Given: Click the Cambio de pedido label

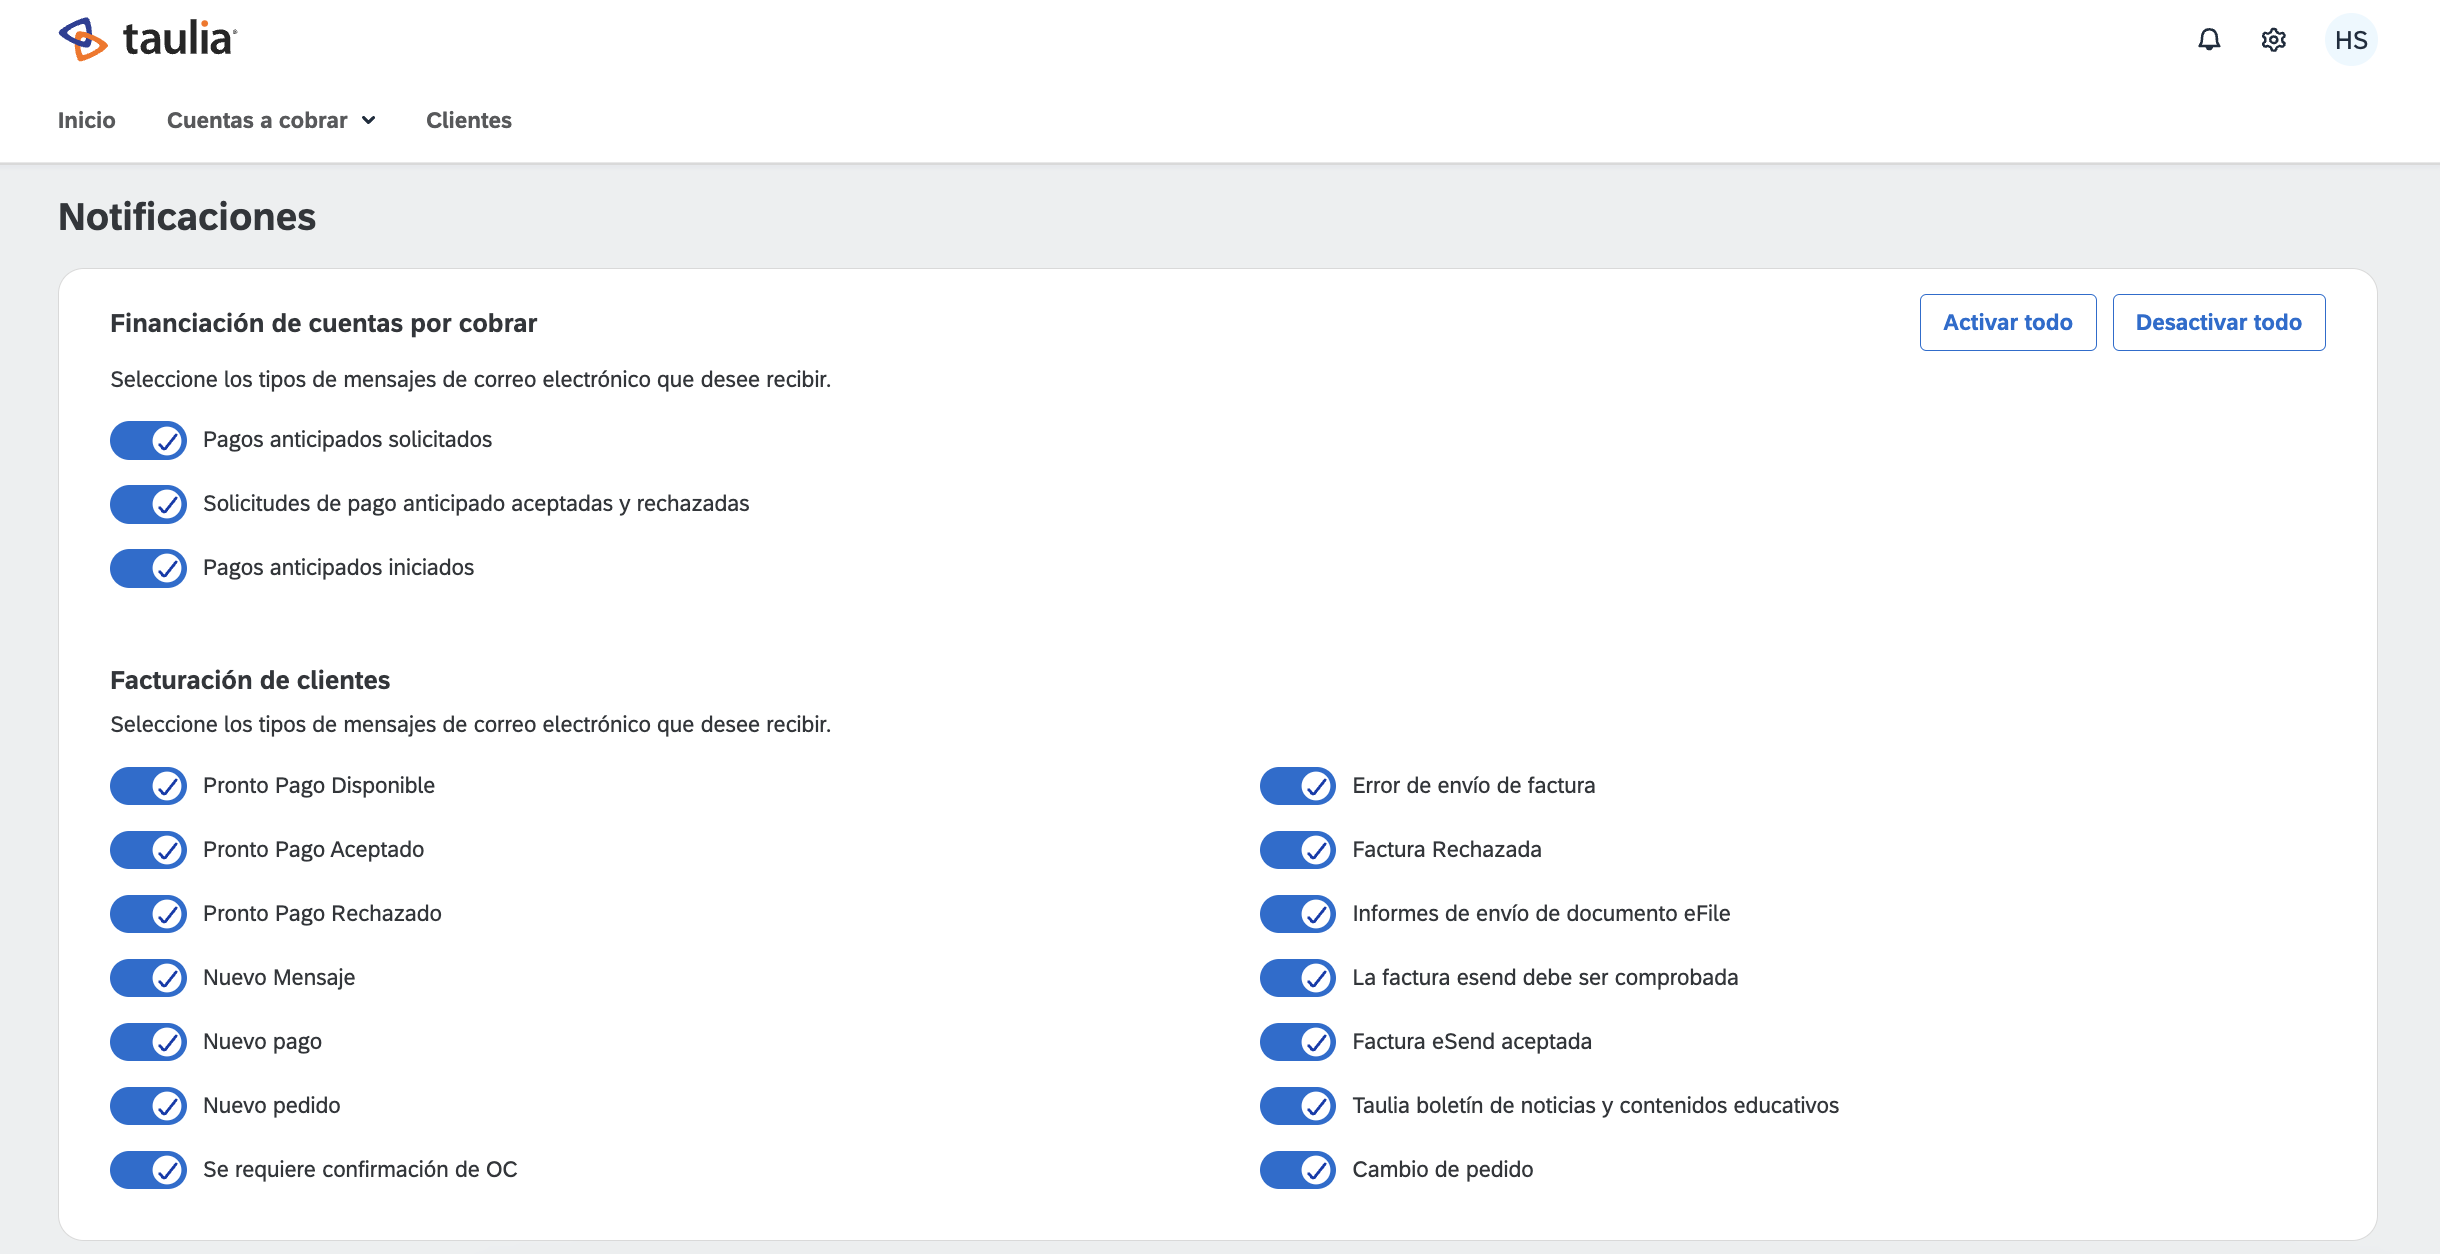Looking at the screenshot, I should tap(1443, 1169).
